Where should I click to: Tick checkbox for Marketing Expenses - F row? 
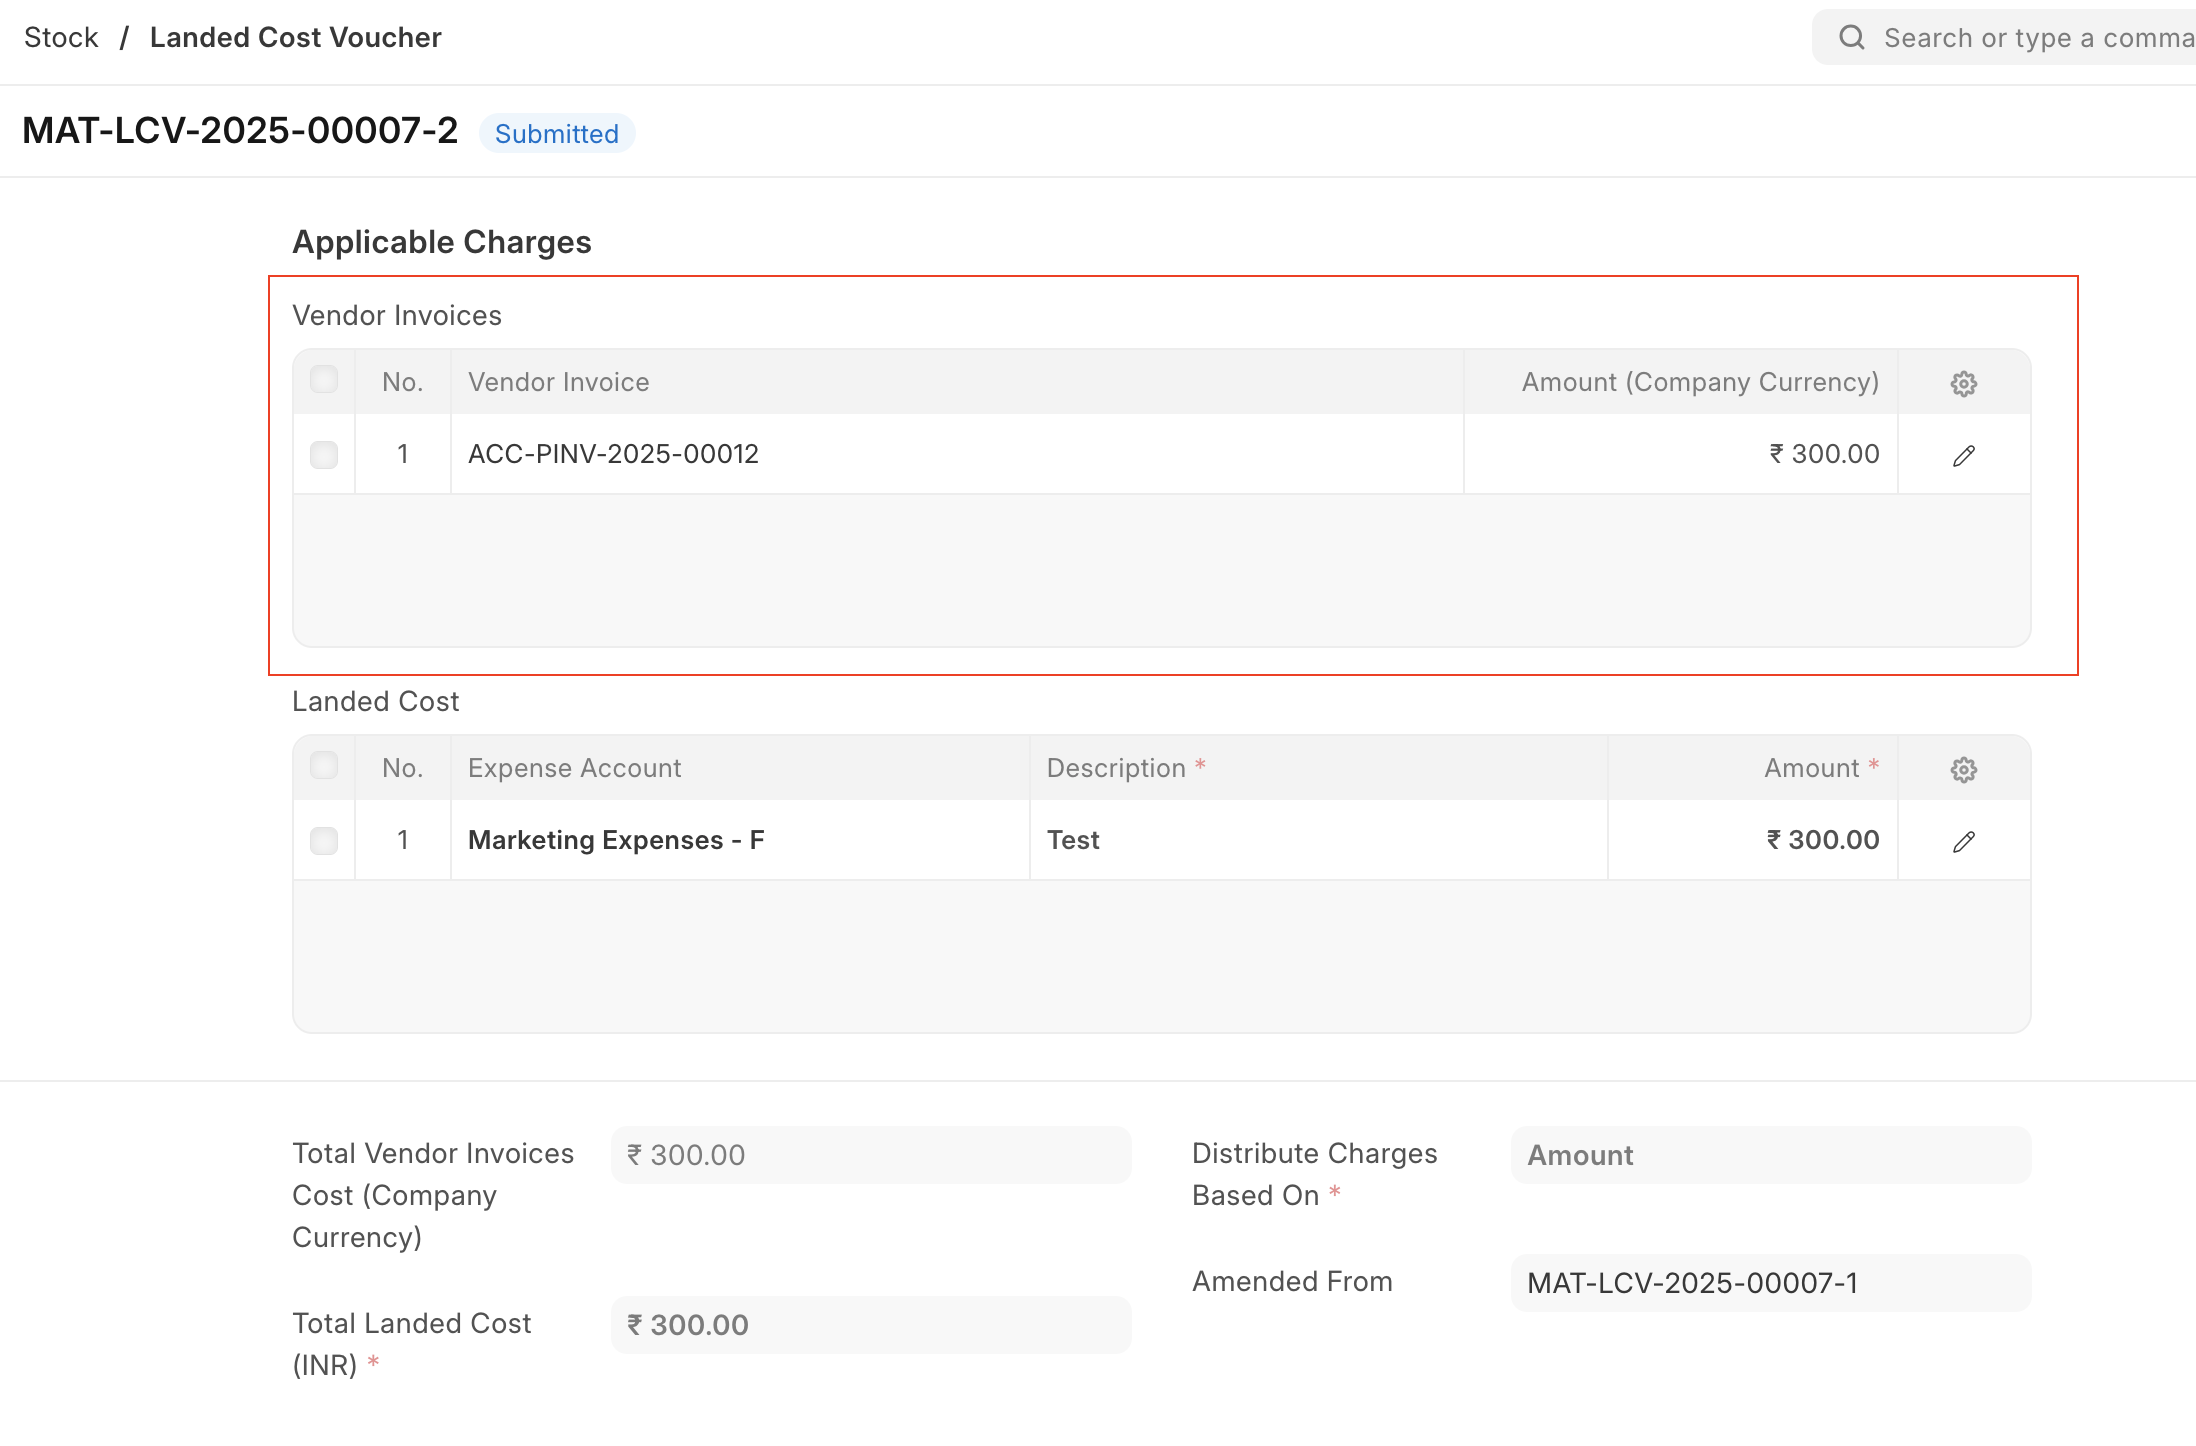(324, 840)
